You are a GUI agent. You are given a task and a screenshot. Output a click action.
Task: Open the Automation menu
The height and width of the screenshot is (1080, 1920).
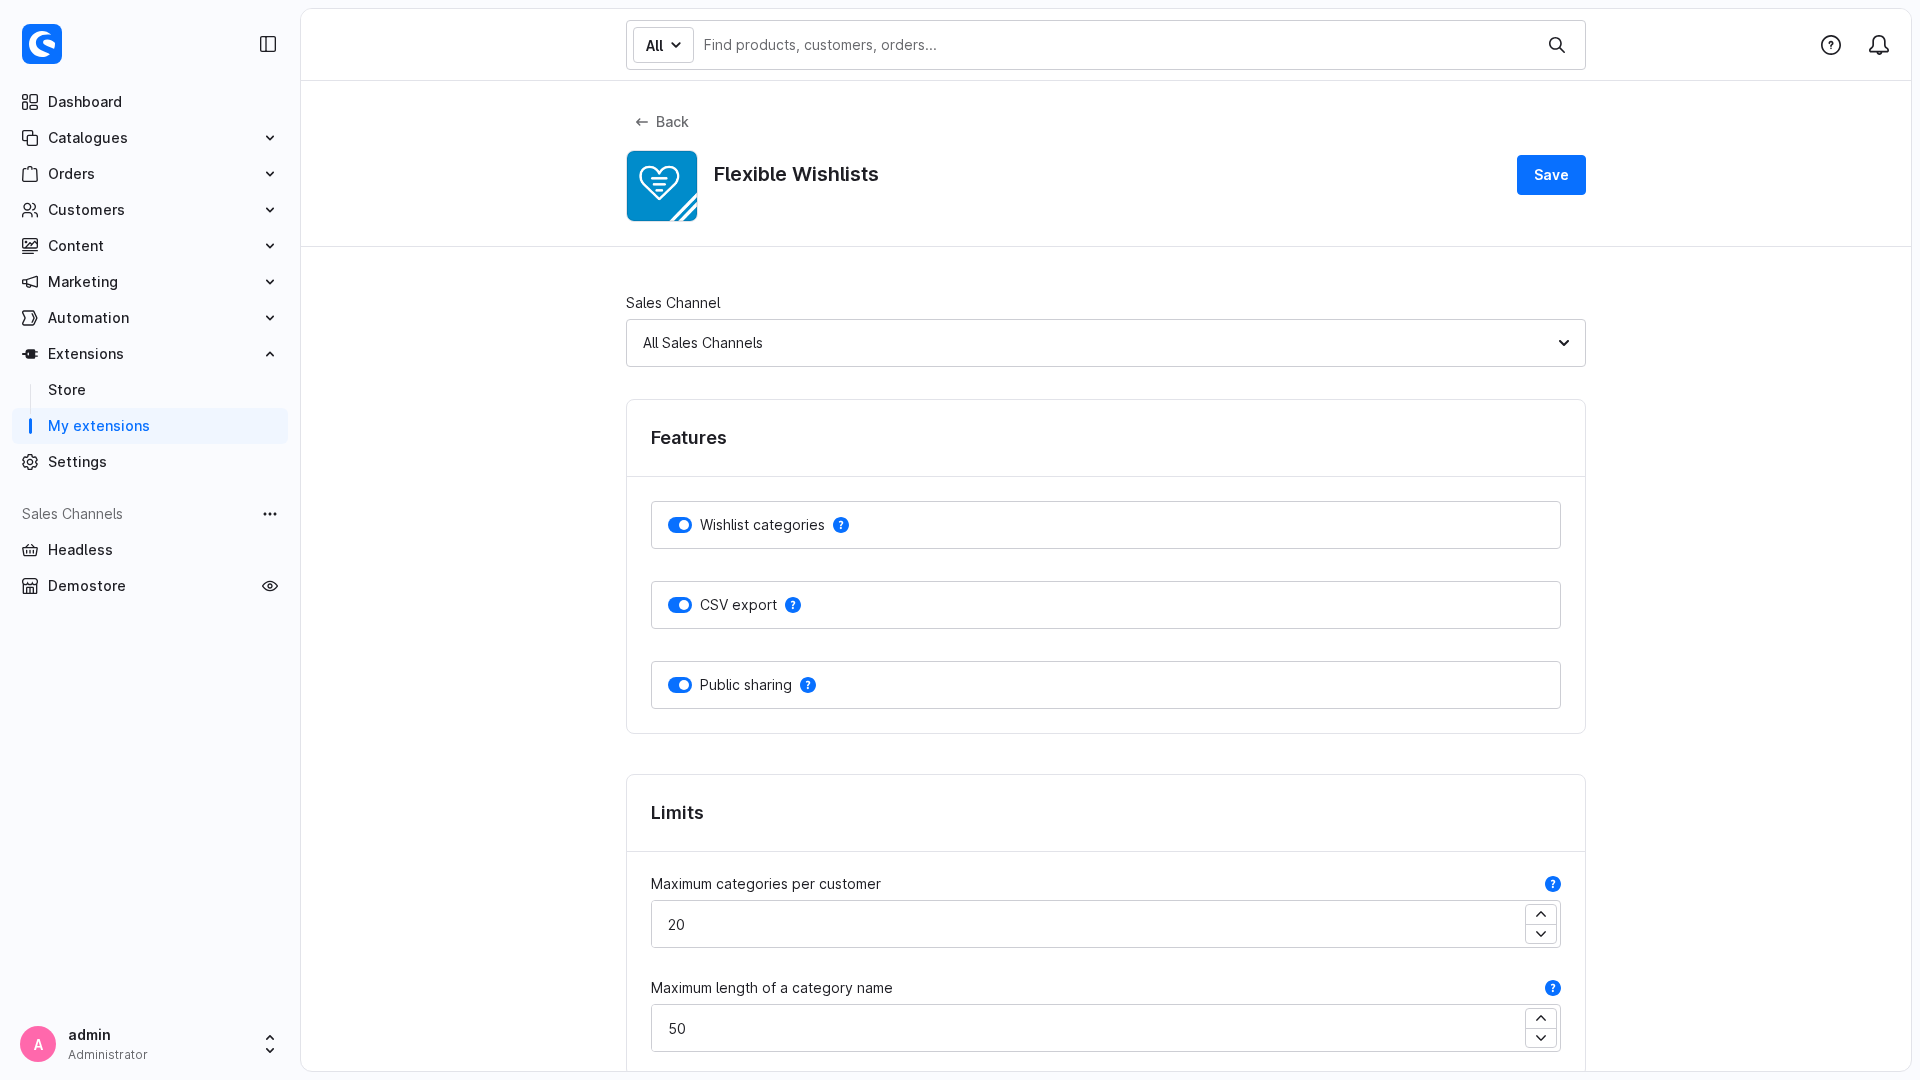coord(150,318)
